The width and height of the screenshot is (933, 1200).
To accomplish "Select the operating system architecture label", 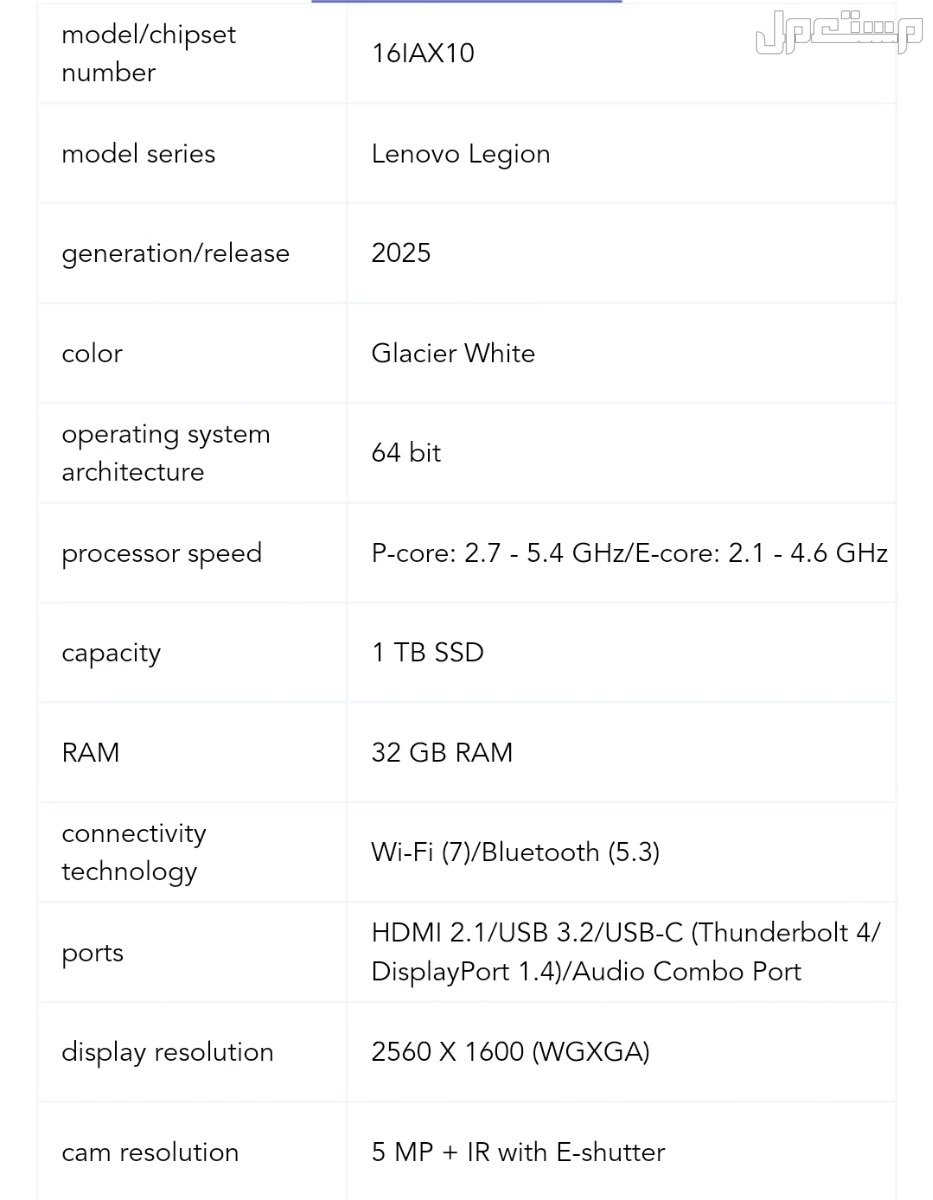I will (x=165, y=453).
